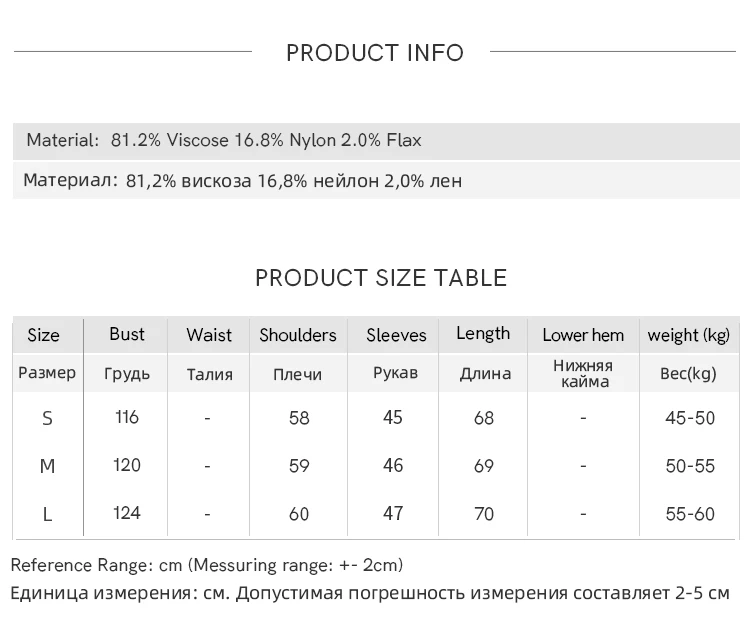Click the 55-60 weight range cell
The image size is (750, 630).
click(690, 514)
